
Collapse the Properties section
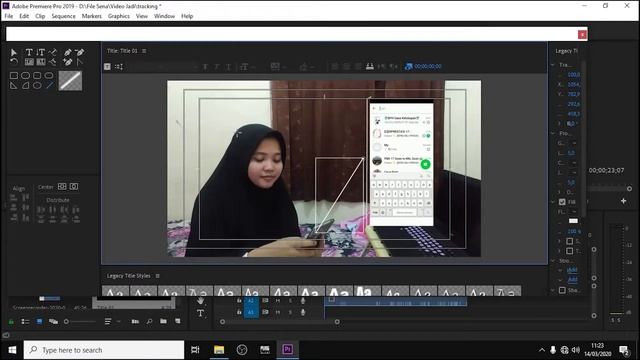[x=553, y=133]
